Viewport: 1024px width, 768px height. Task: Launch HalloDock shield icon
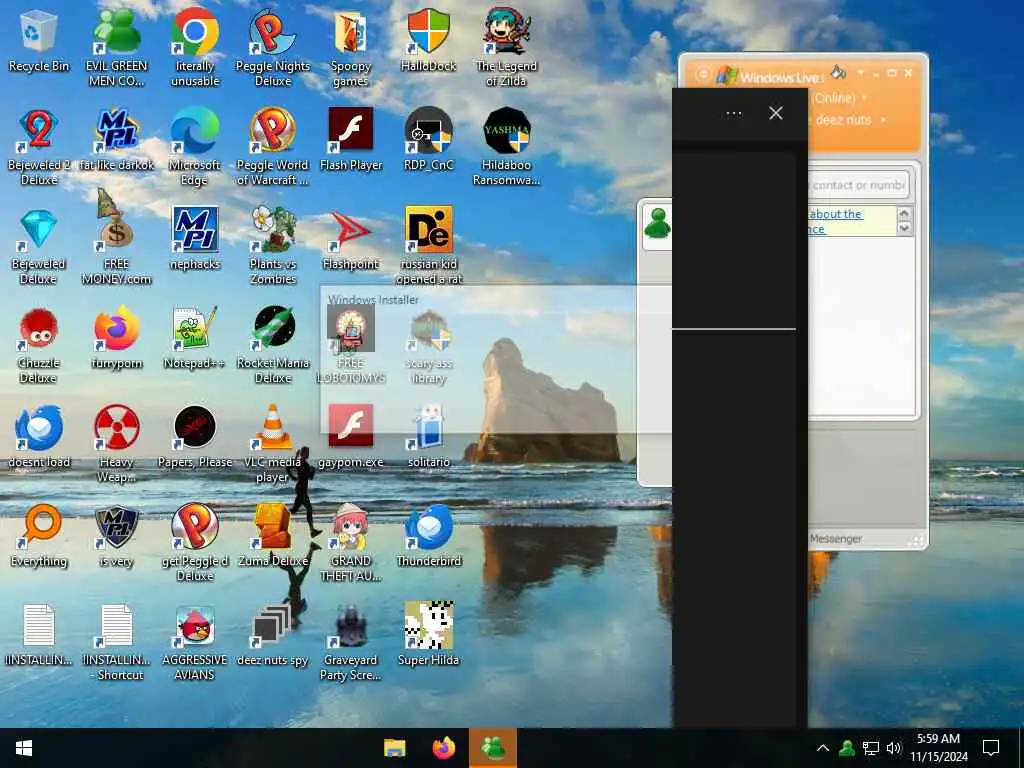click(x=428, y=40)
